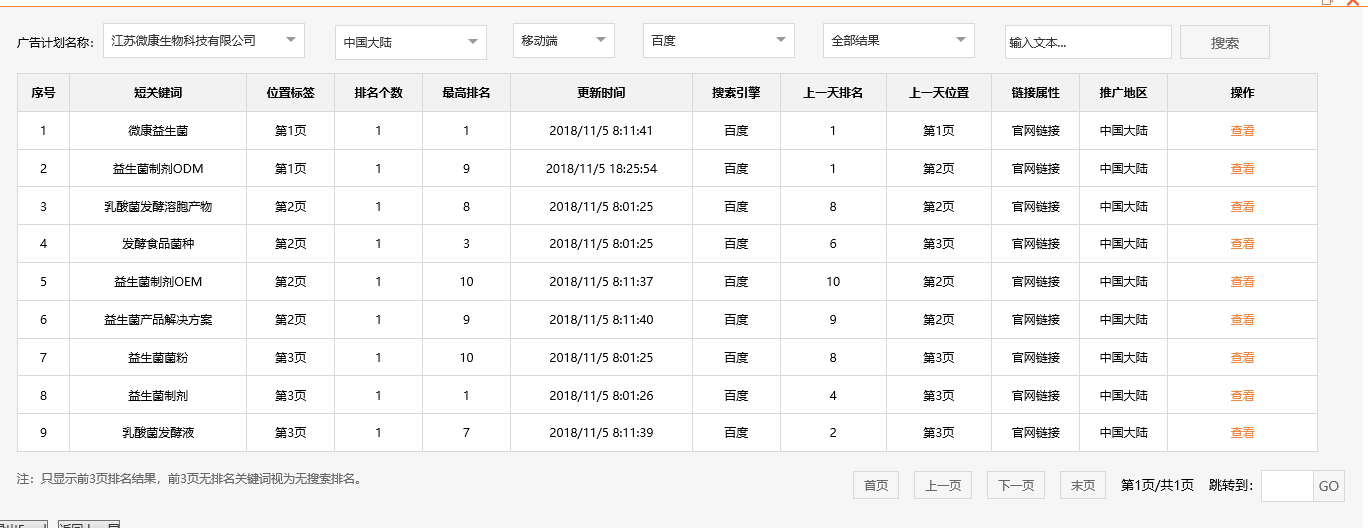This screenshot has width=1368, height=528.
Task: Select keyword cell 乳酸菌发酵液
Action: pos(158,432)
